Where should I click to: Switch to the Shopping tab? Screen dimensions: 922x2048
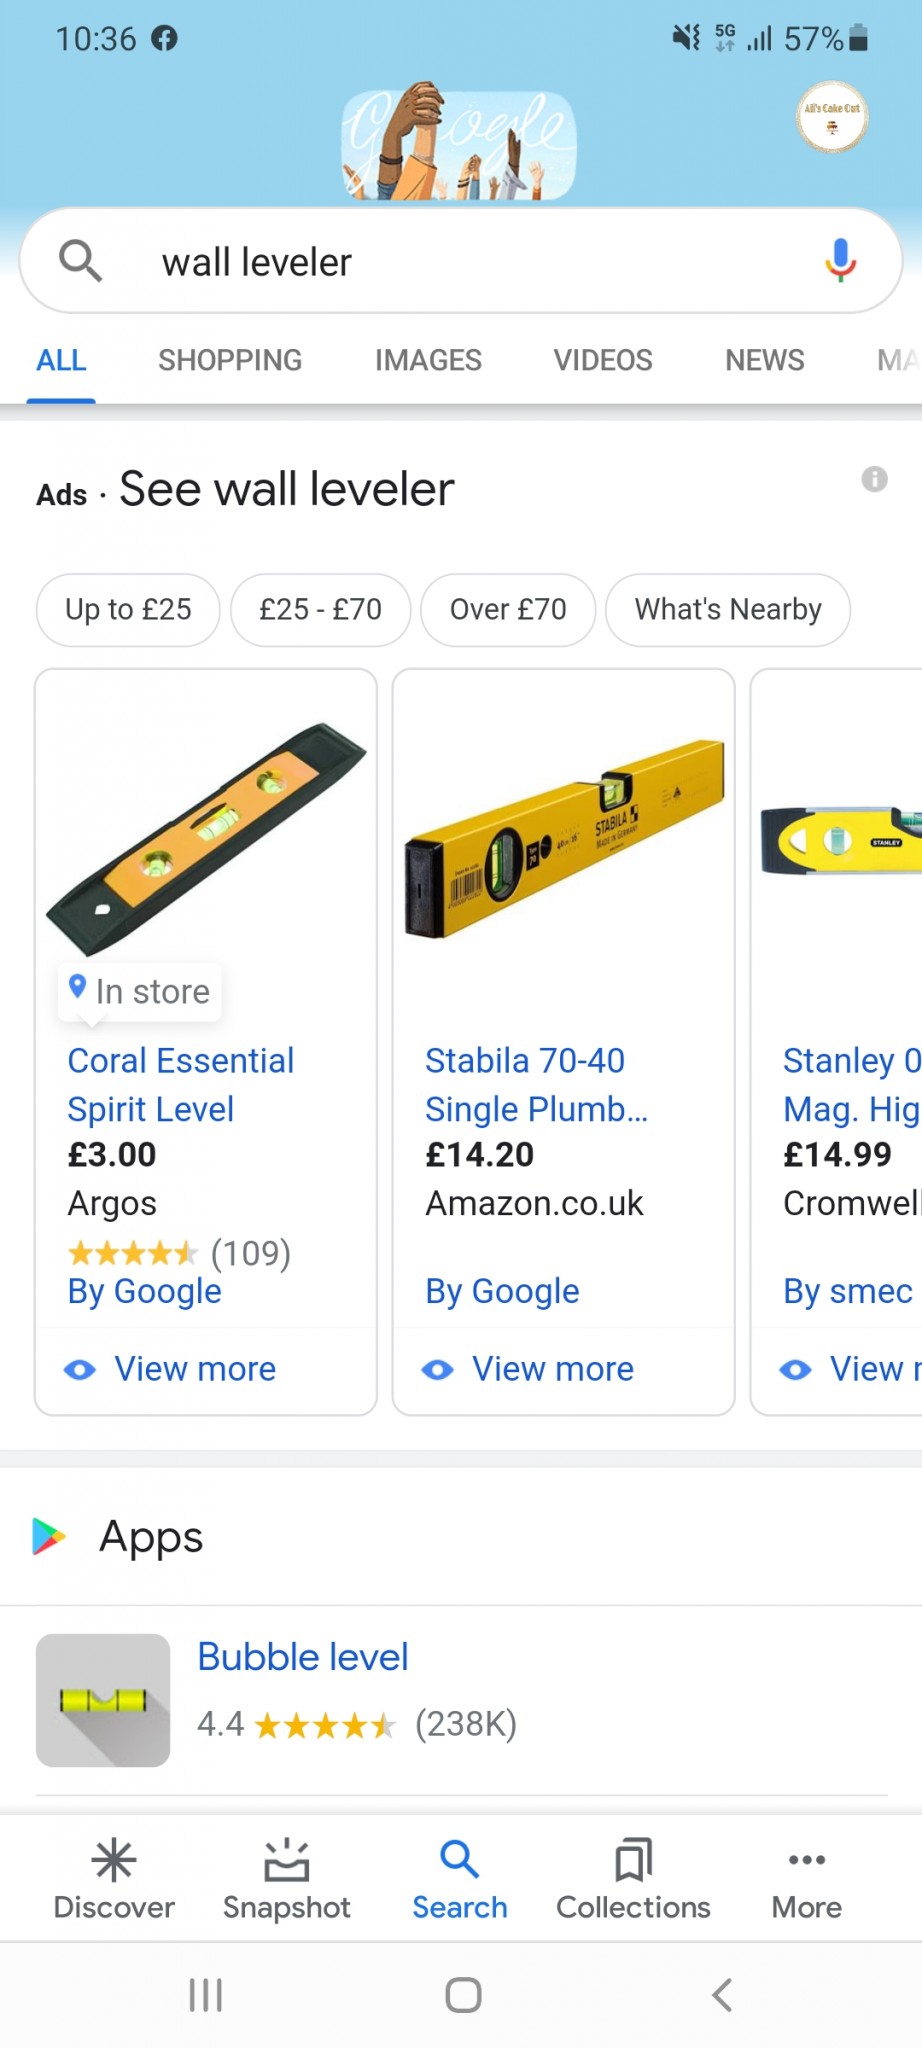(230, 360)
